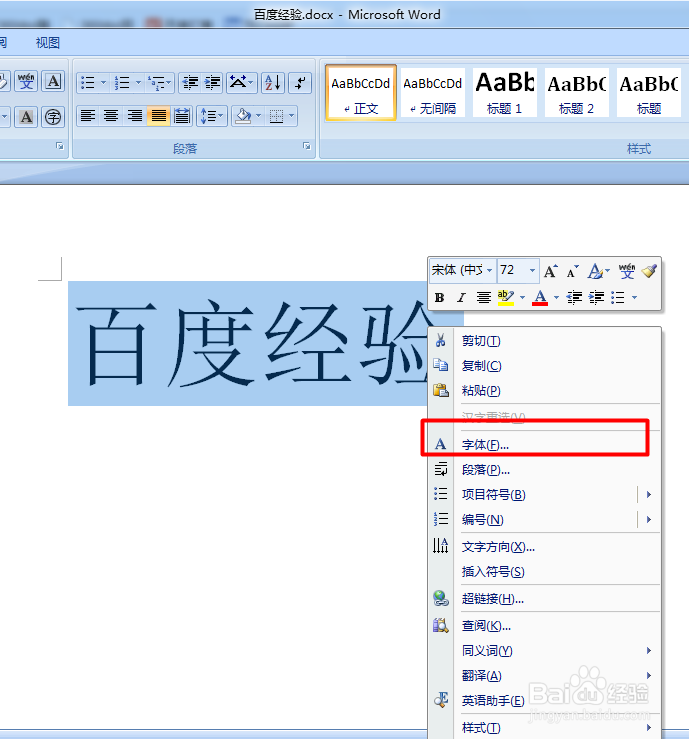
Task: Toggle italic in mini toolbar
Action: 461,297
